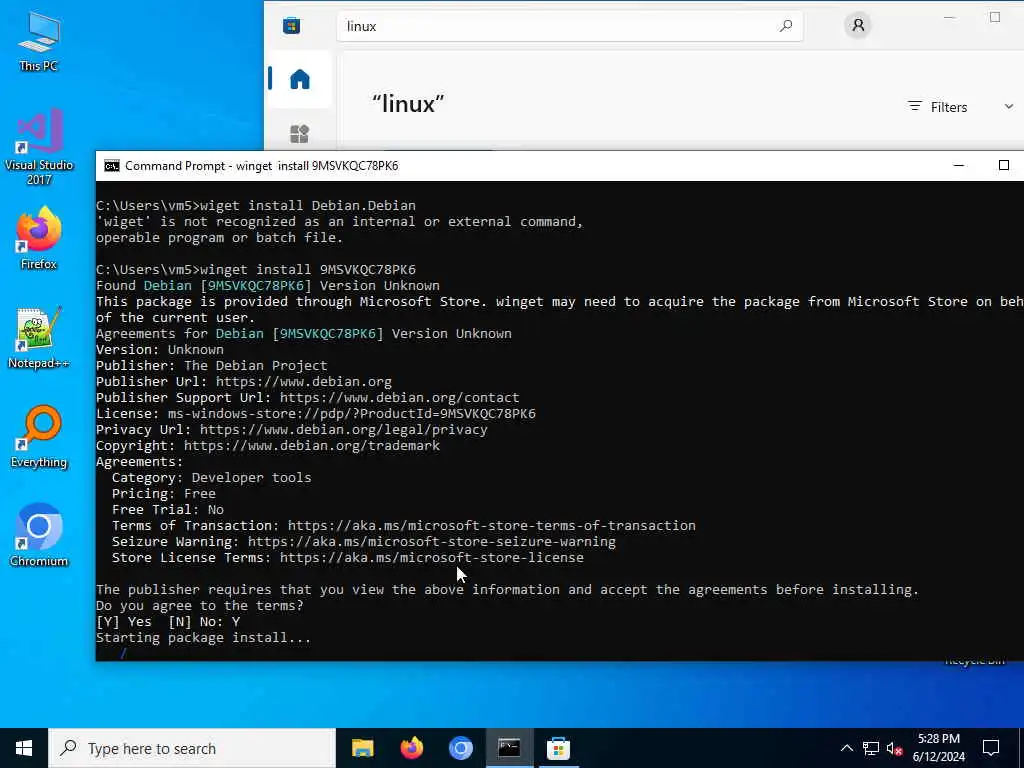Click the Seizure Warning aka.ms URL

click(431, 541)
